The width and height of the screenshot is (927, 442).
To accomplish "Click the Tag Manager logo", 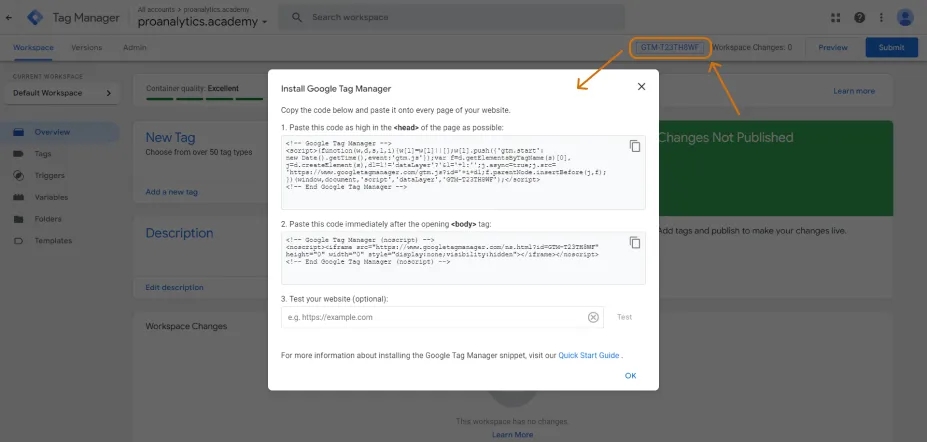I will (35, 18).
